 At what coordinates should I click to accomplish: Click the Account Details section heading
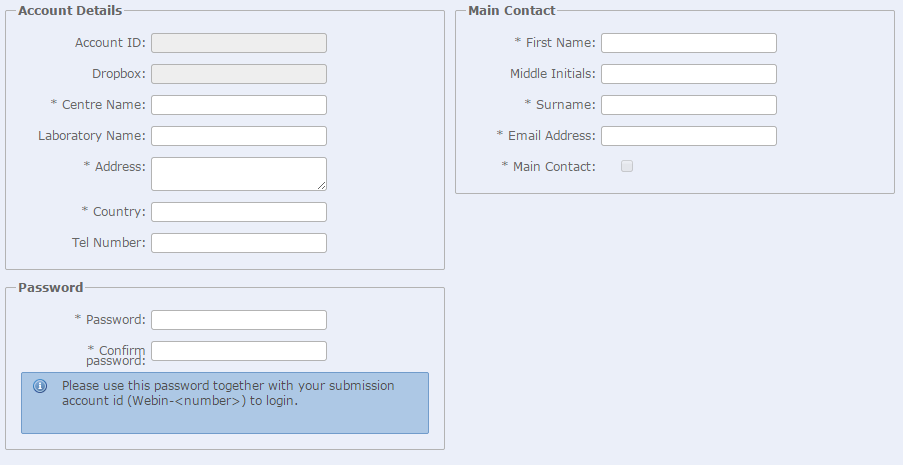pyautogui.click(x=70, y=11)
